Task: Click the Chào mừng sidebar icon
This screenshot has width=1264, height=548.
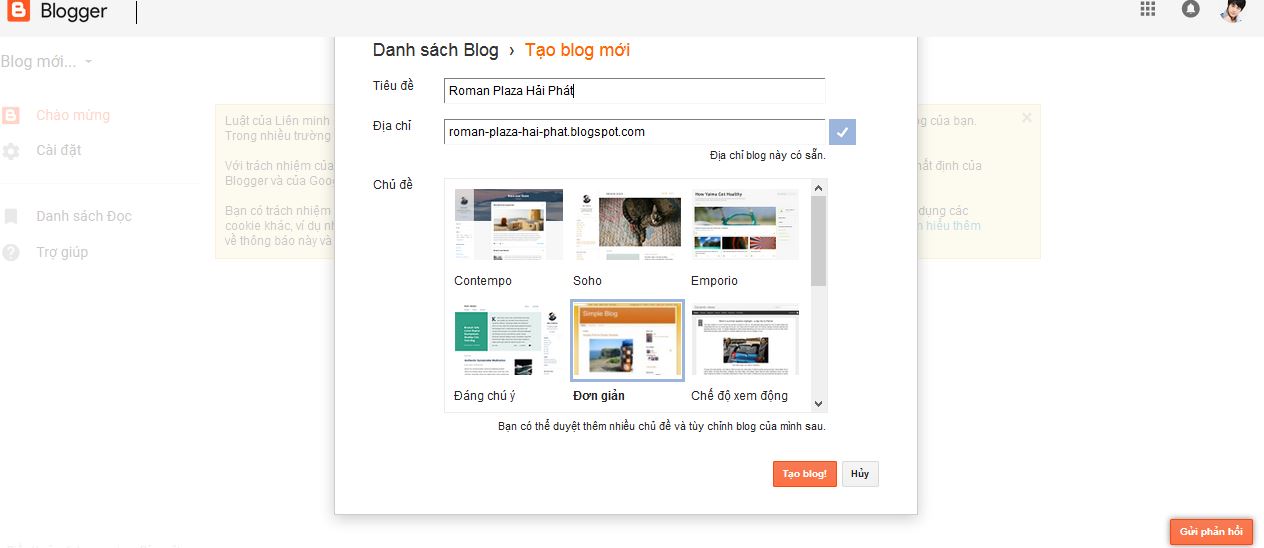Action: (x=11, y=115)
